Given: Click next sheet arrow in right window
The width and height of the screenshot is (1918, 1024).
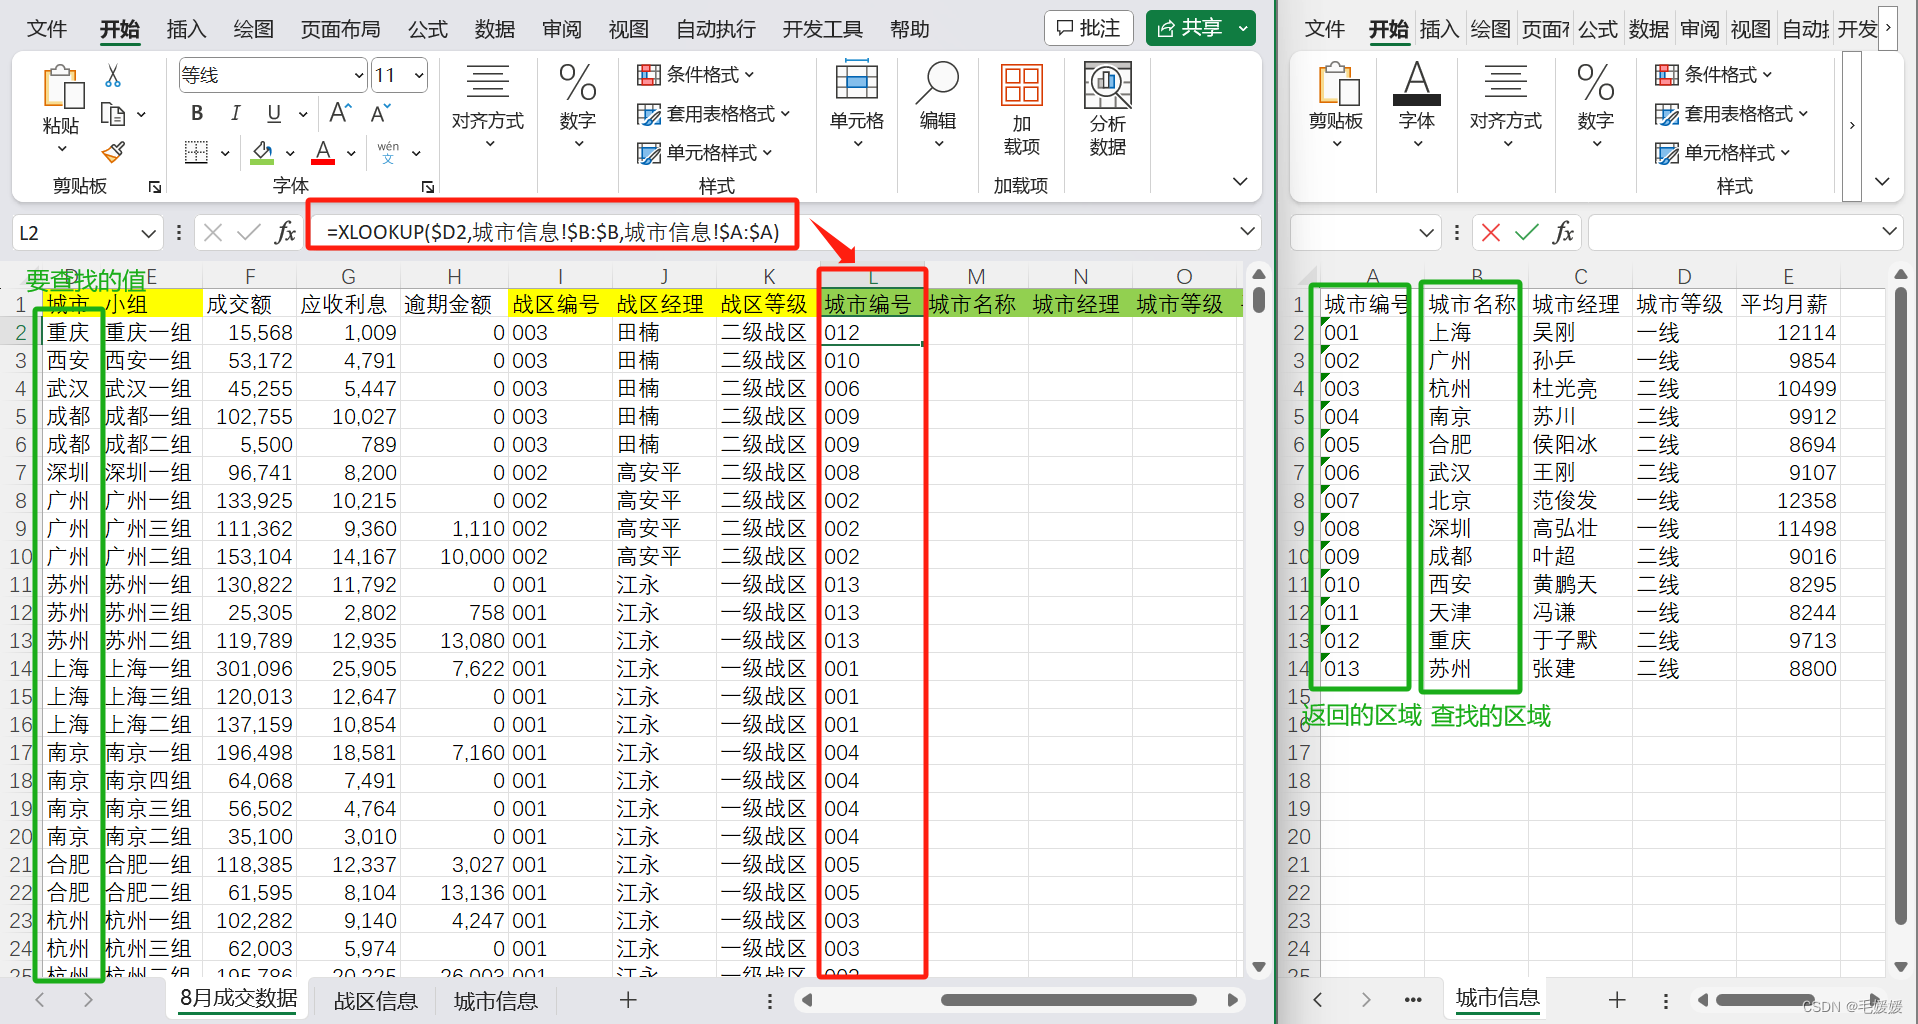Looking at the screenshot, I should [1366, 999].
